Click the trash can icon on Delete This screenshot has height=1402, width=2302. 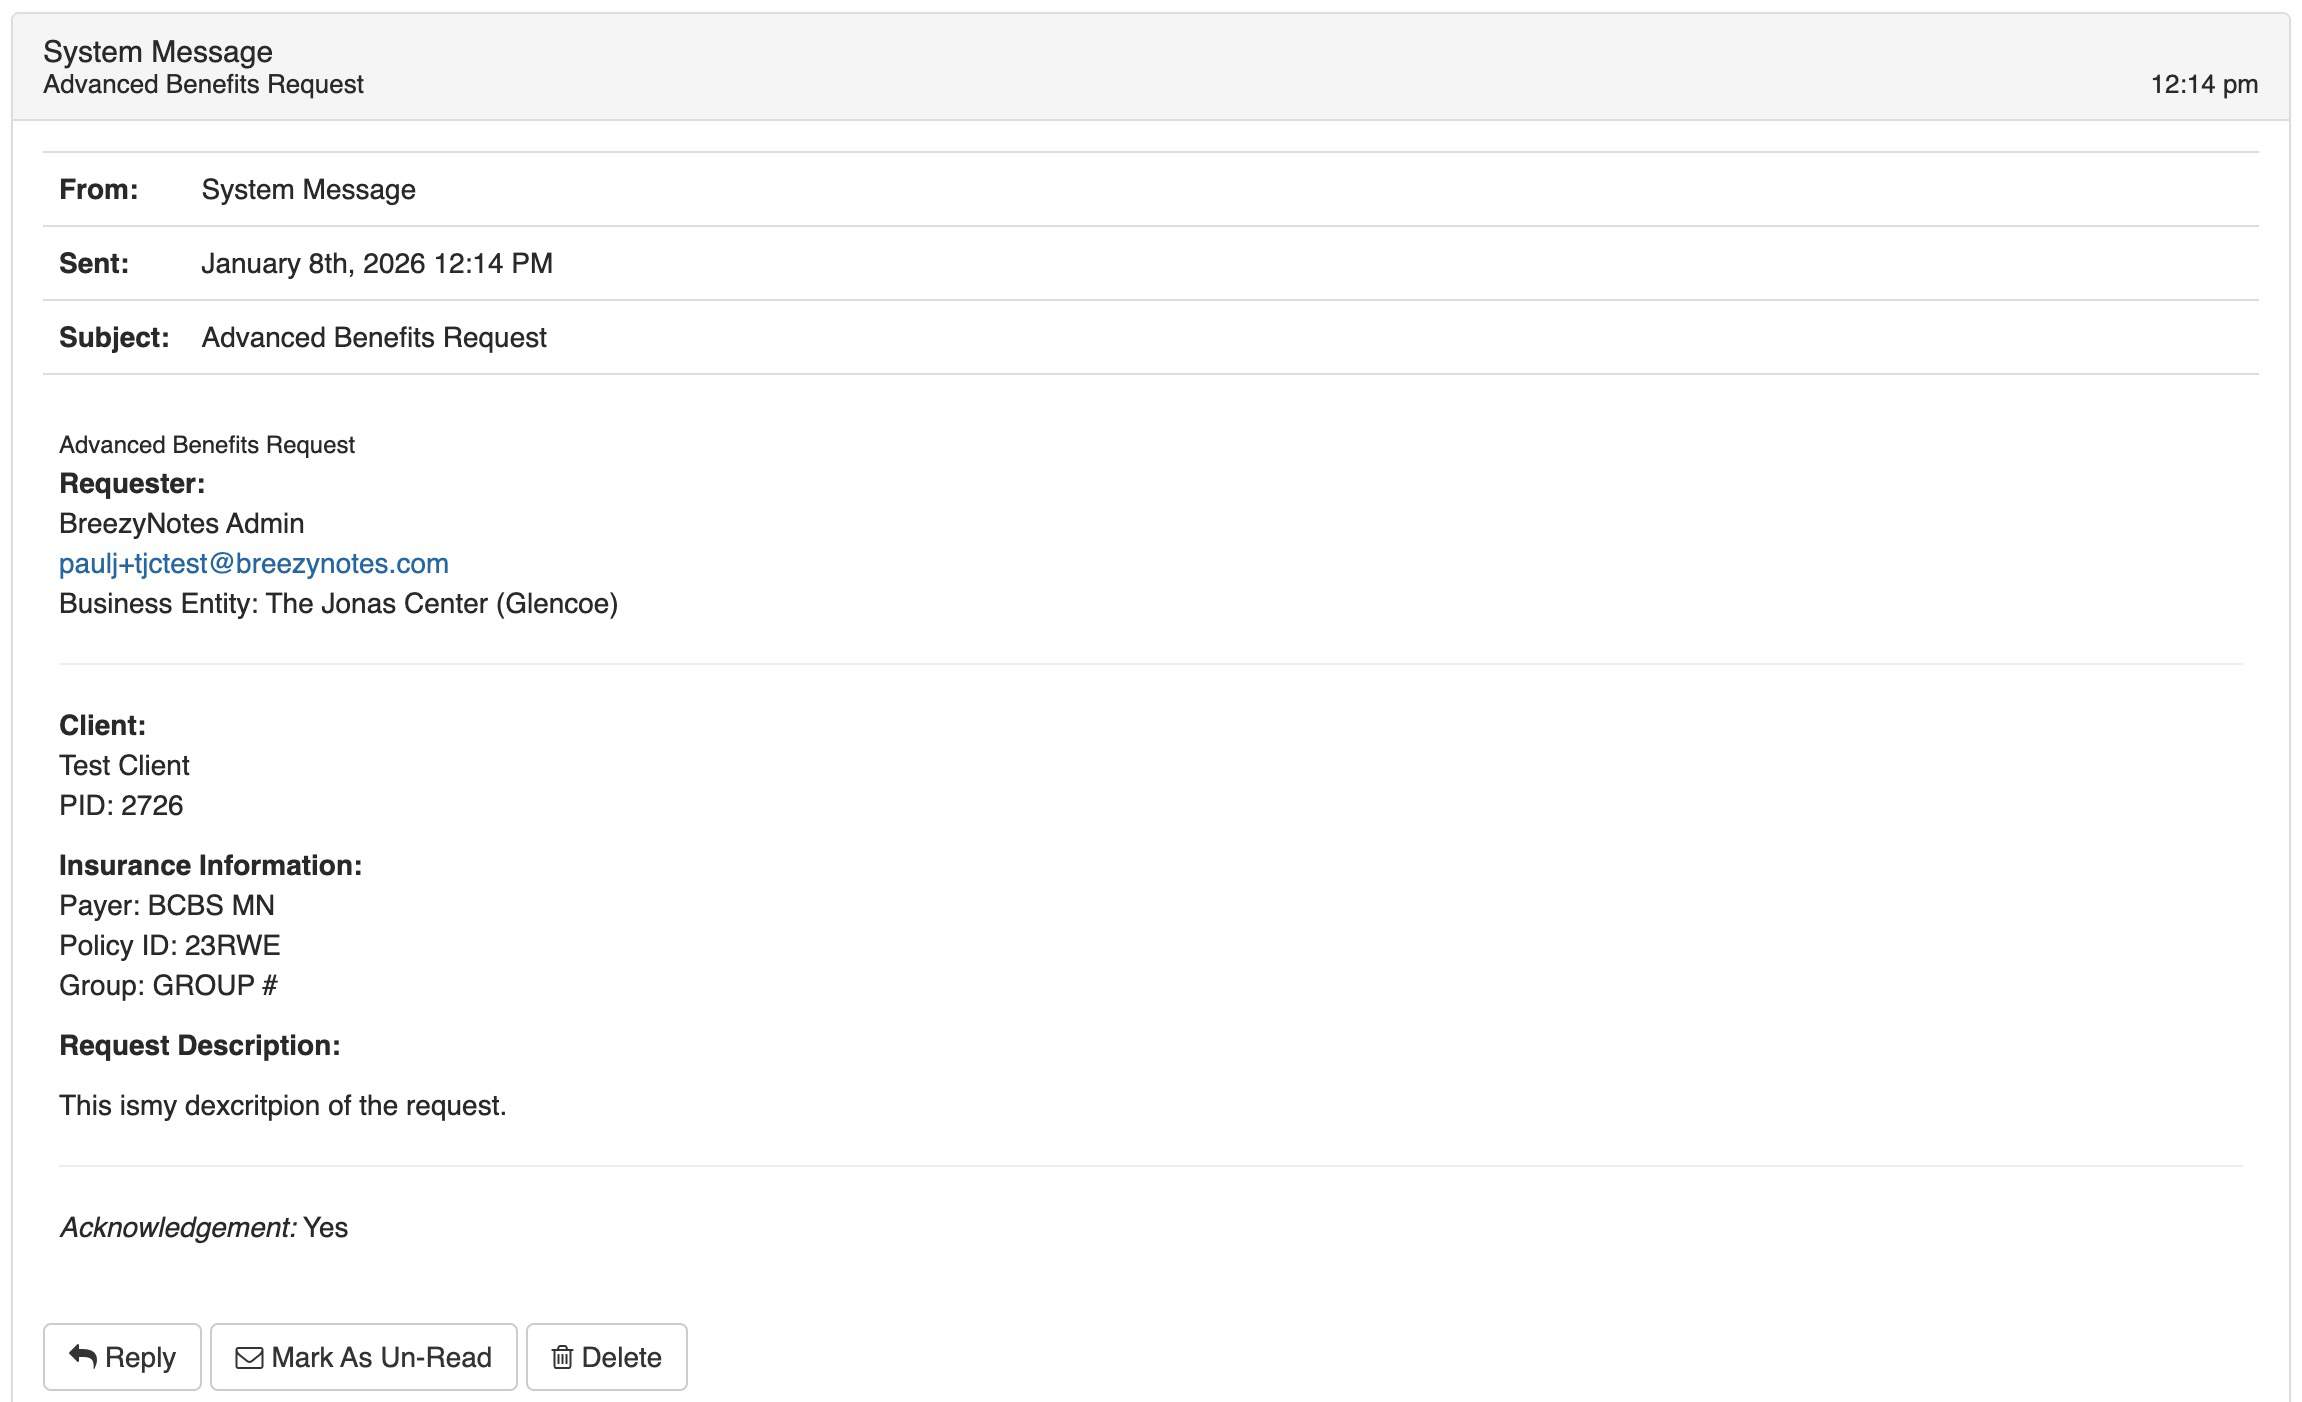pos(562,1357)
